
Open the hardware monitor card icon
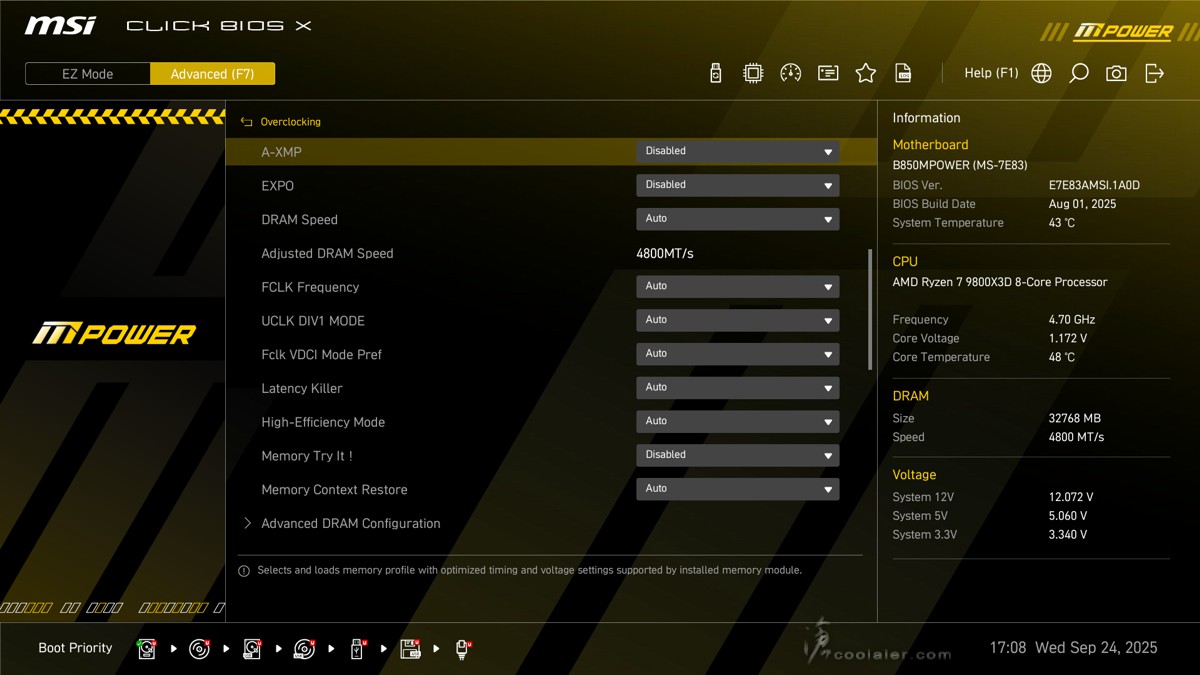click(828, 73)
